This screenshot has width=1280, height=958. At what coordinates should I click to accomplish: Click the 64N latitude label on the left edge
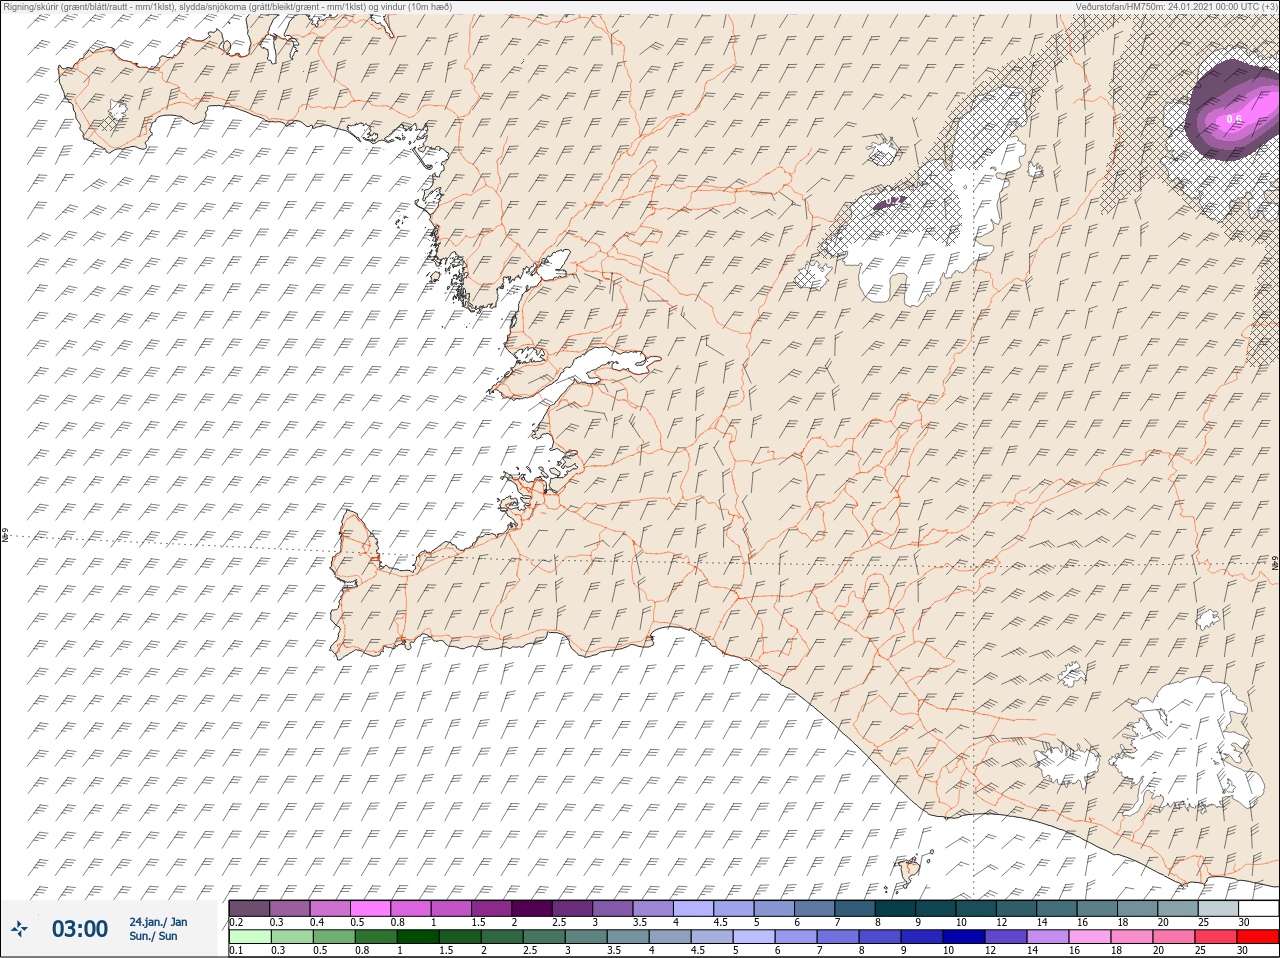(5, 537)
